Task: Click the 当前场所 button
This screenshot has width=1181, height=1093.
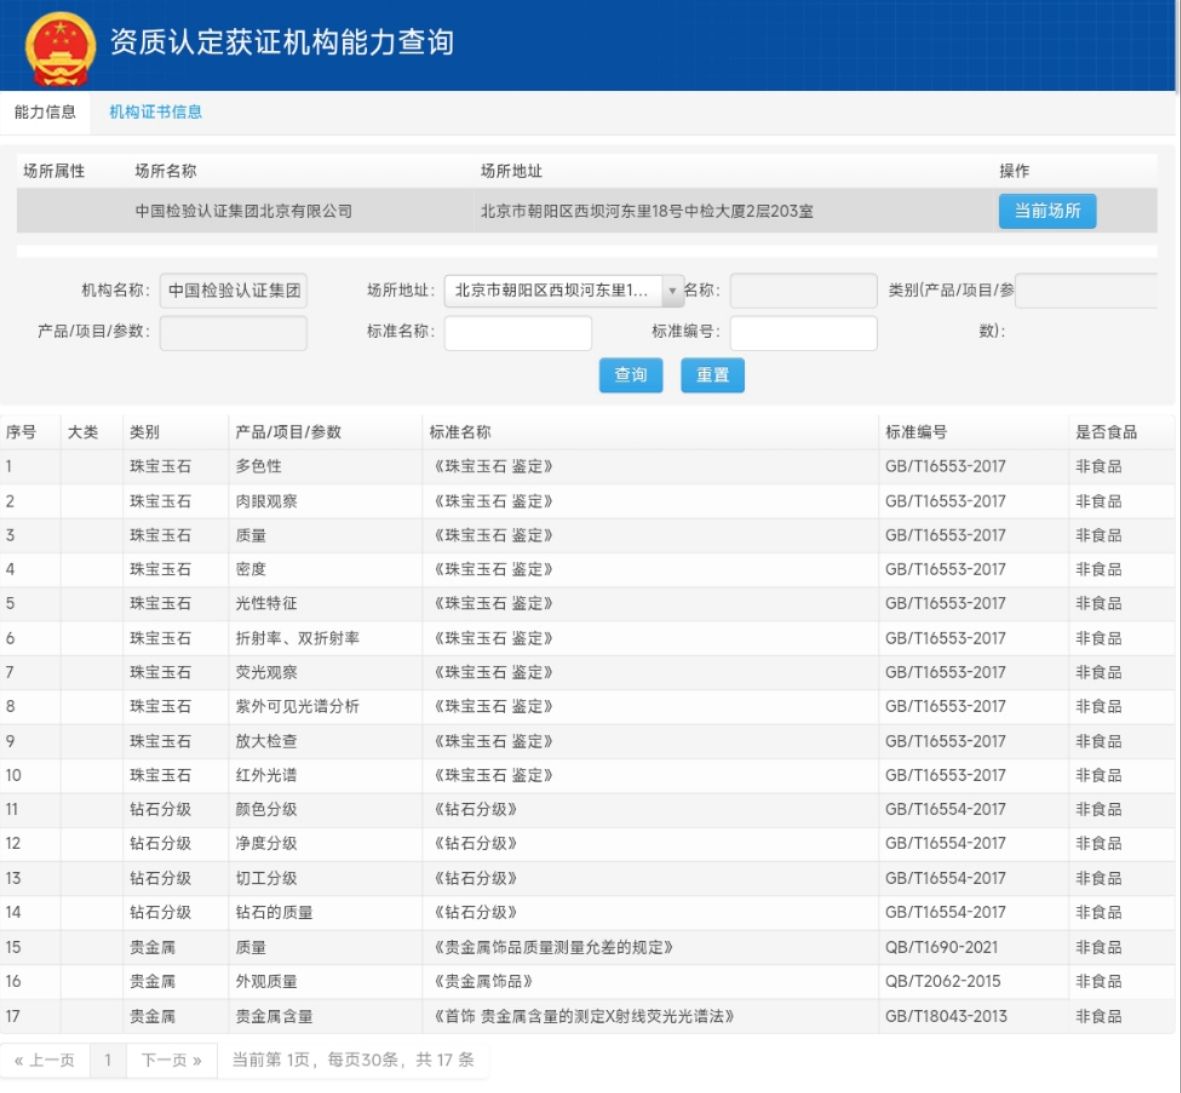Action: tap(1047, 211)
